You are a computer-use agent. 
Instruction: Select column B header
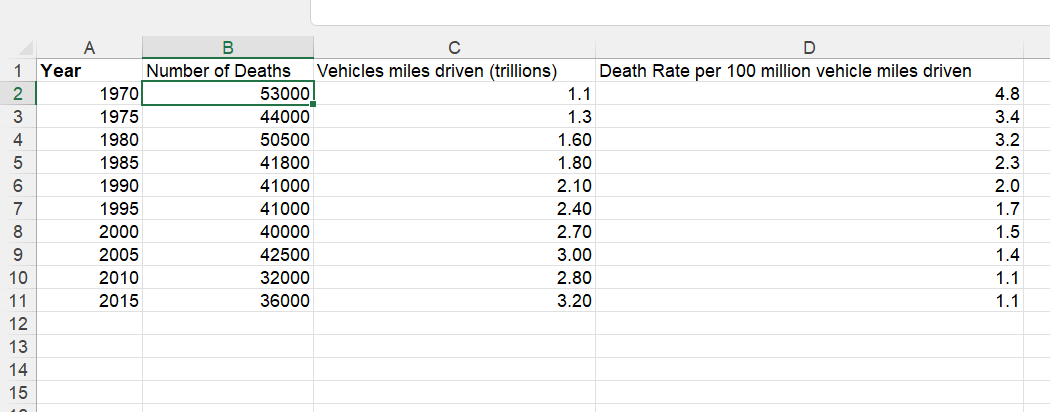pyautogui.click(x=228, y=48)
